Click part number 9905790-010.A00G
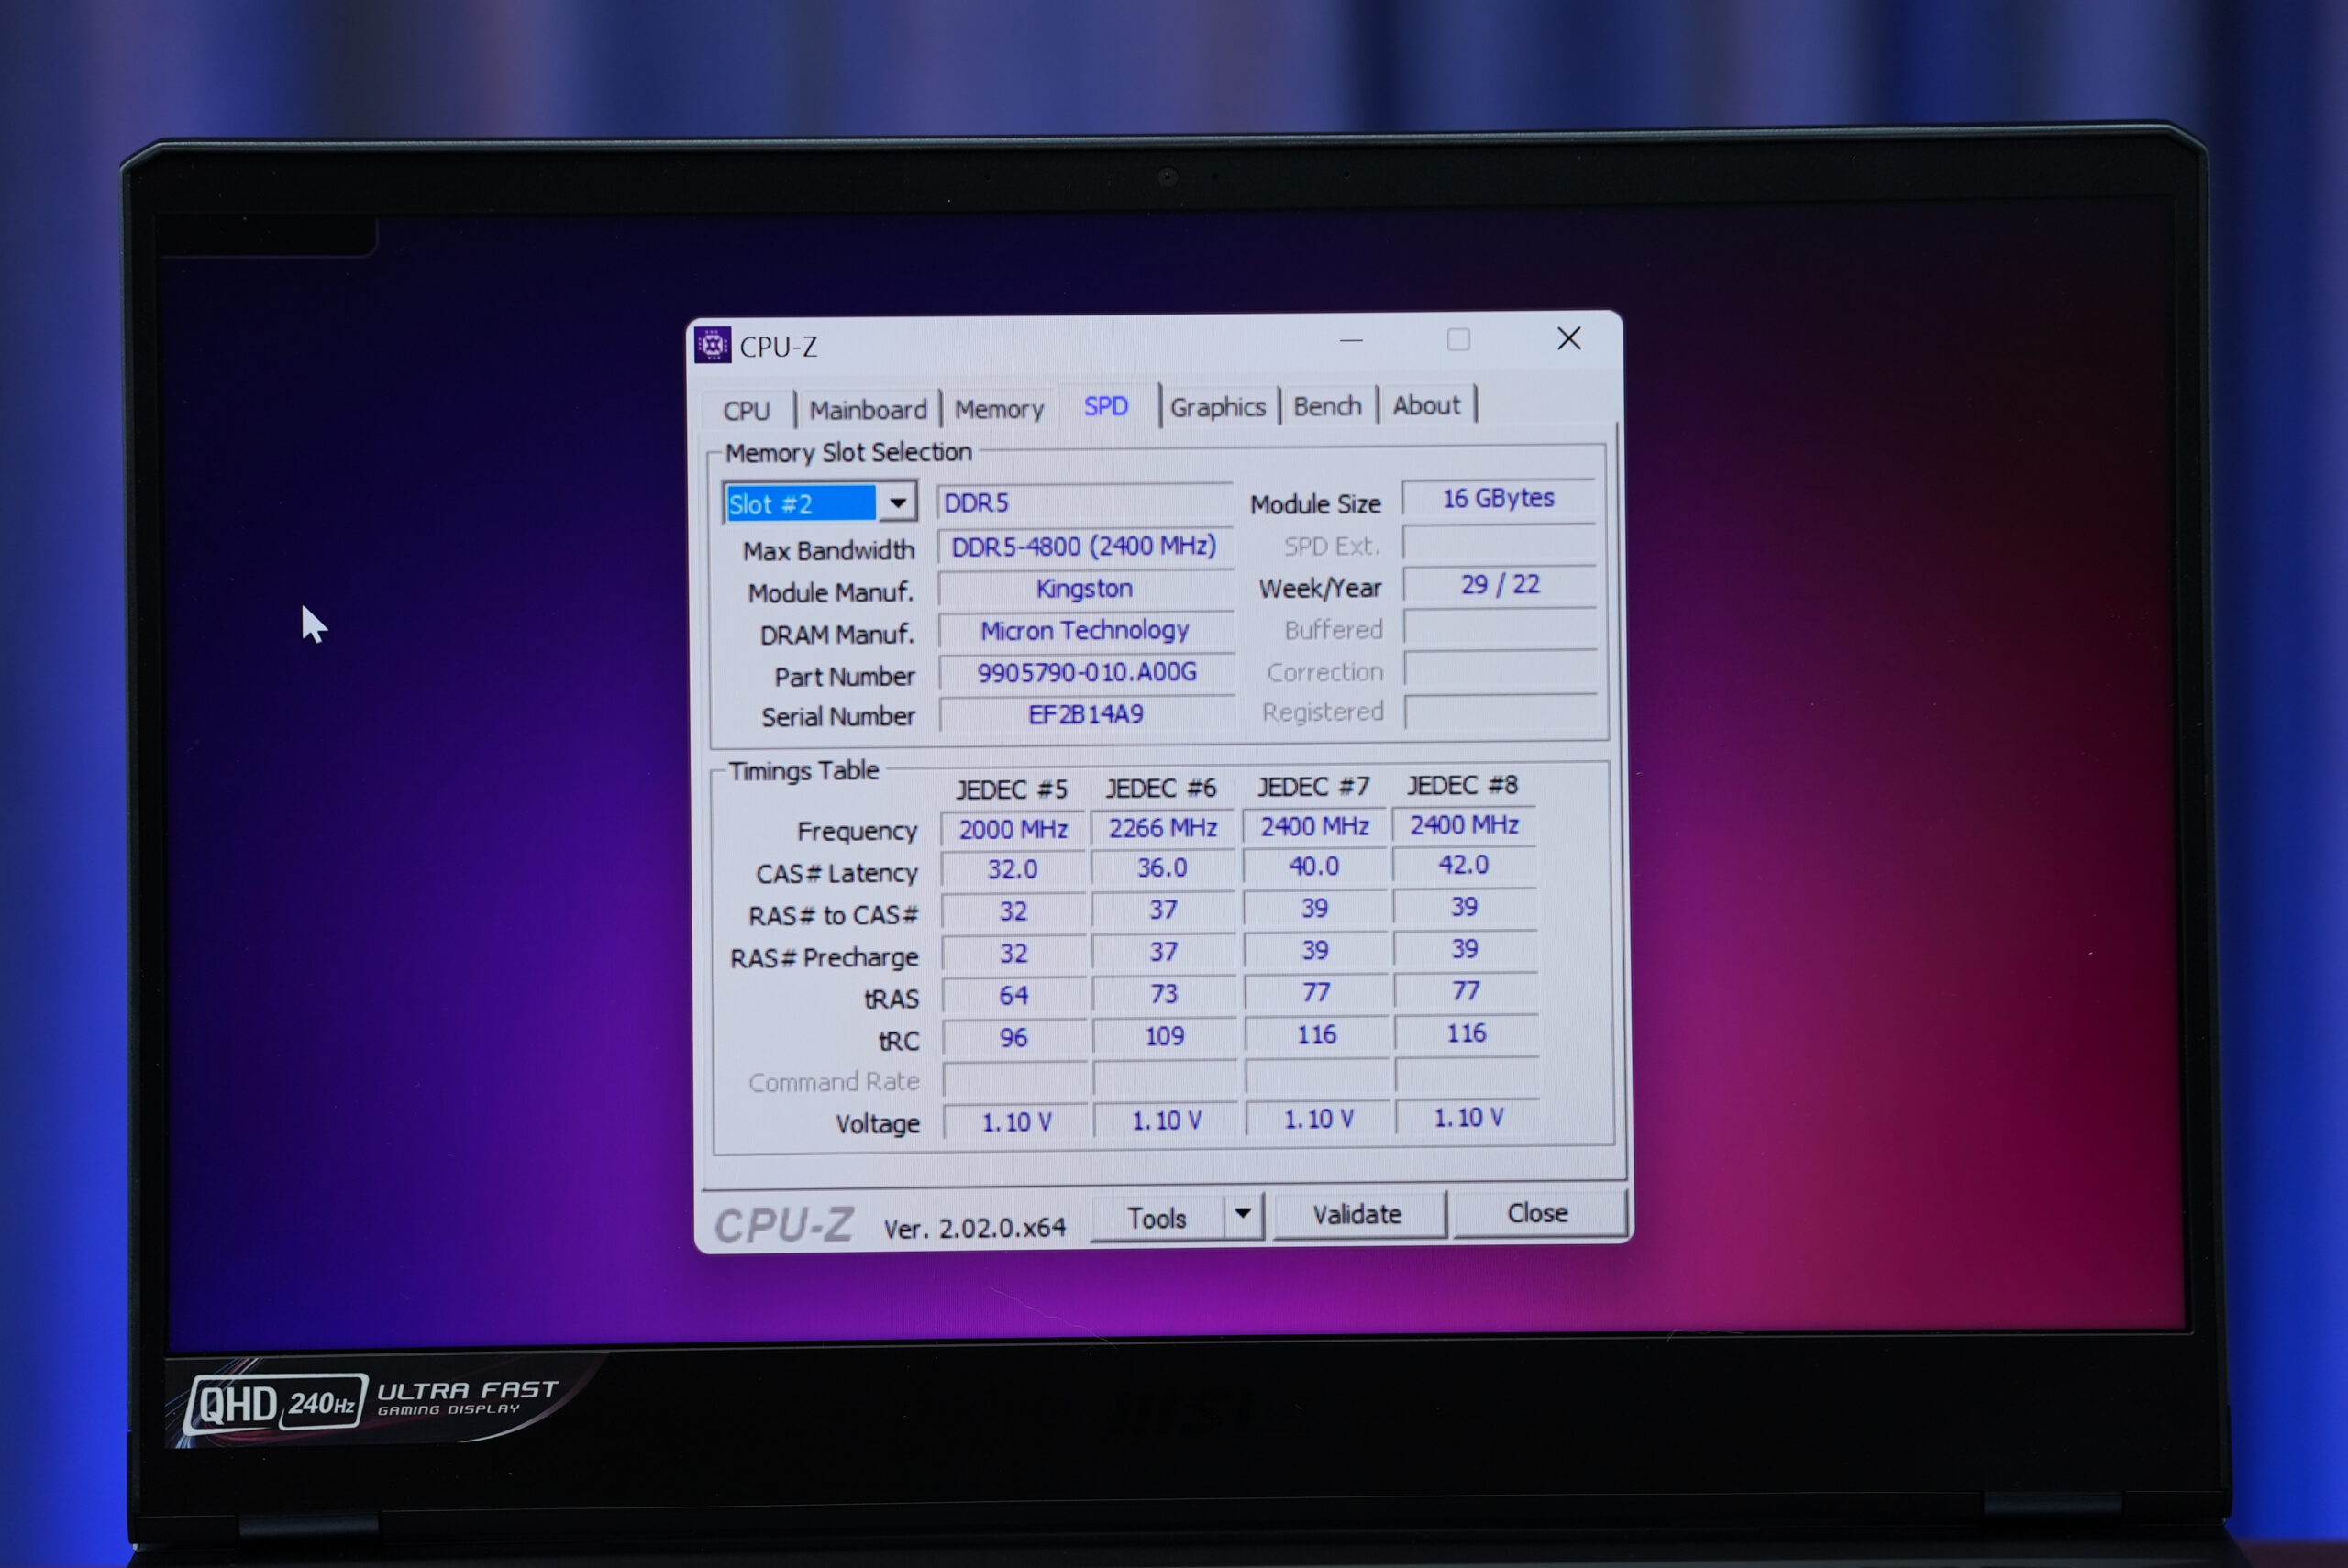Viewport: 2348px width, 1568px height. click(x=1086, y=672)
